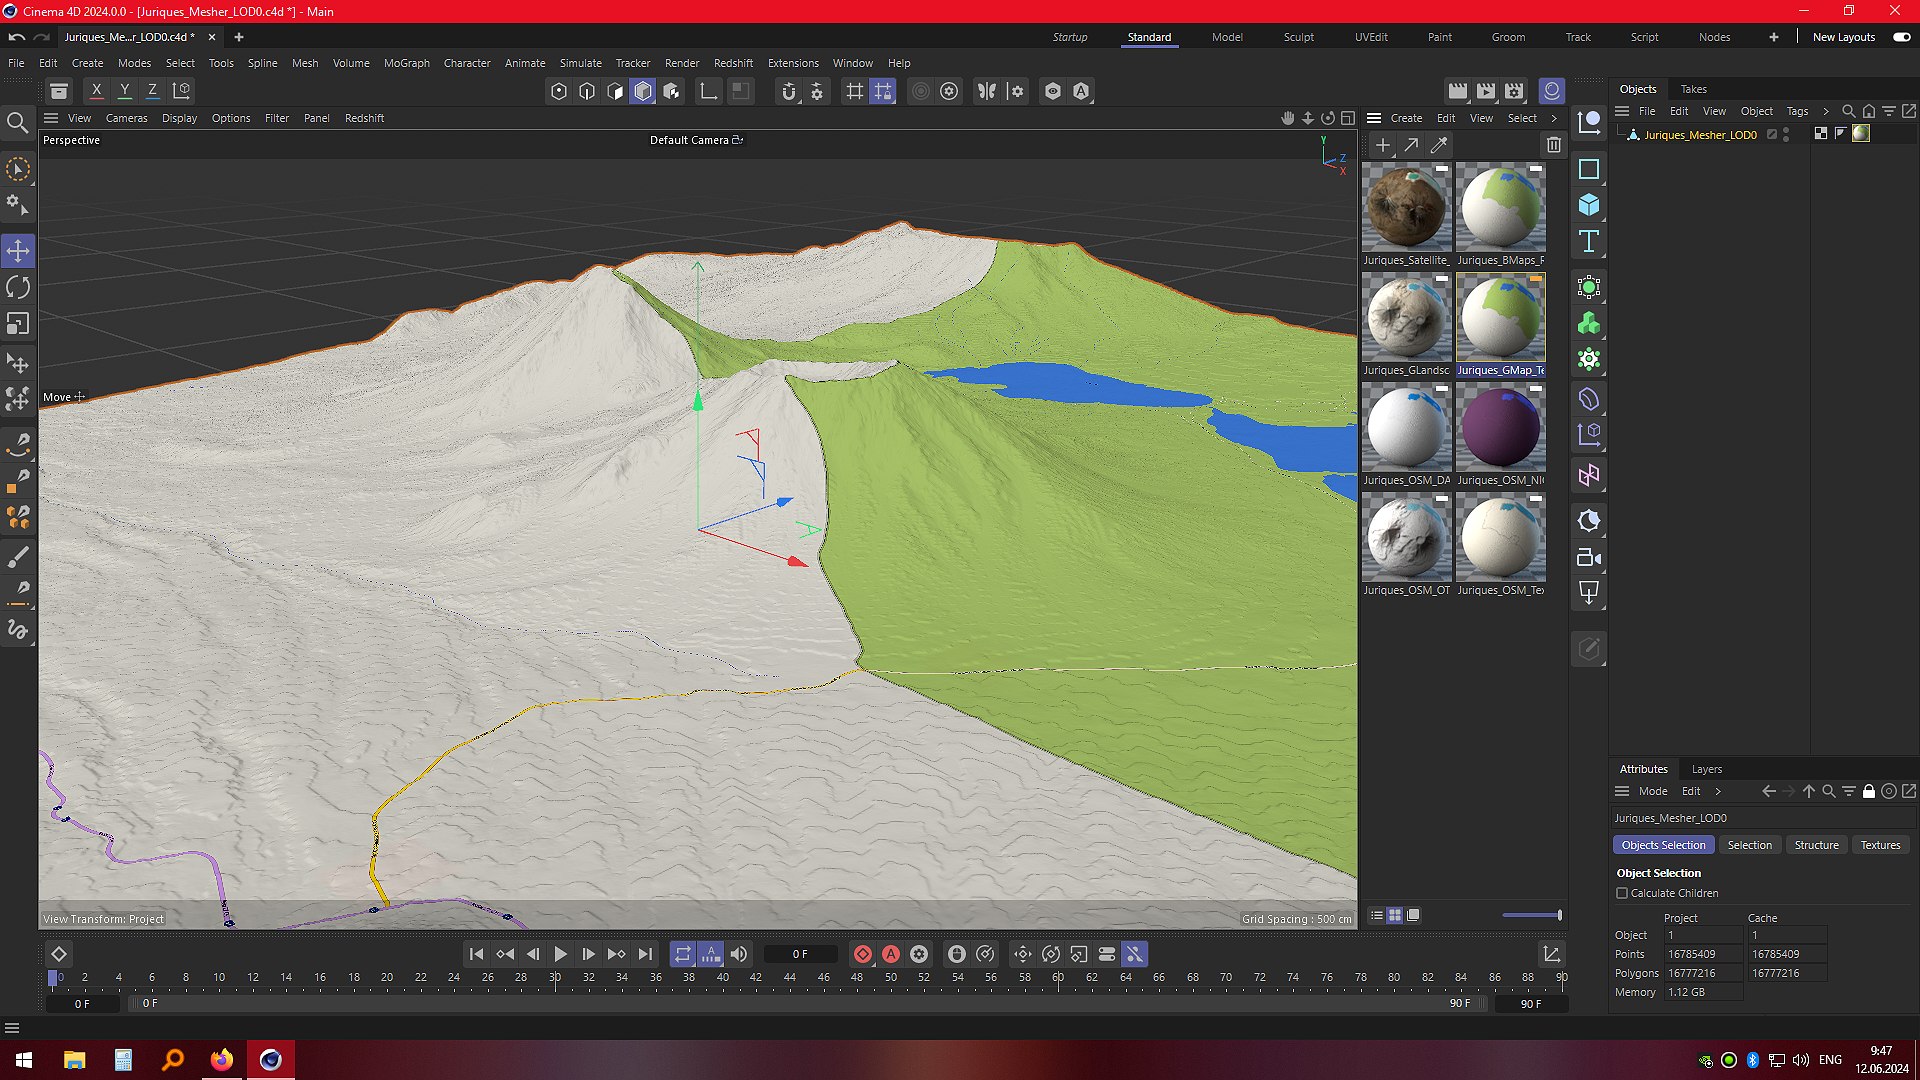
Task: Open the Structure tab button
Action: click(x=1816, y=845)
